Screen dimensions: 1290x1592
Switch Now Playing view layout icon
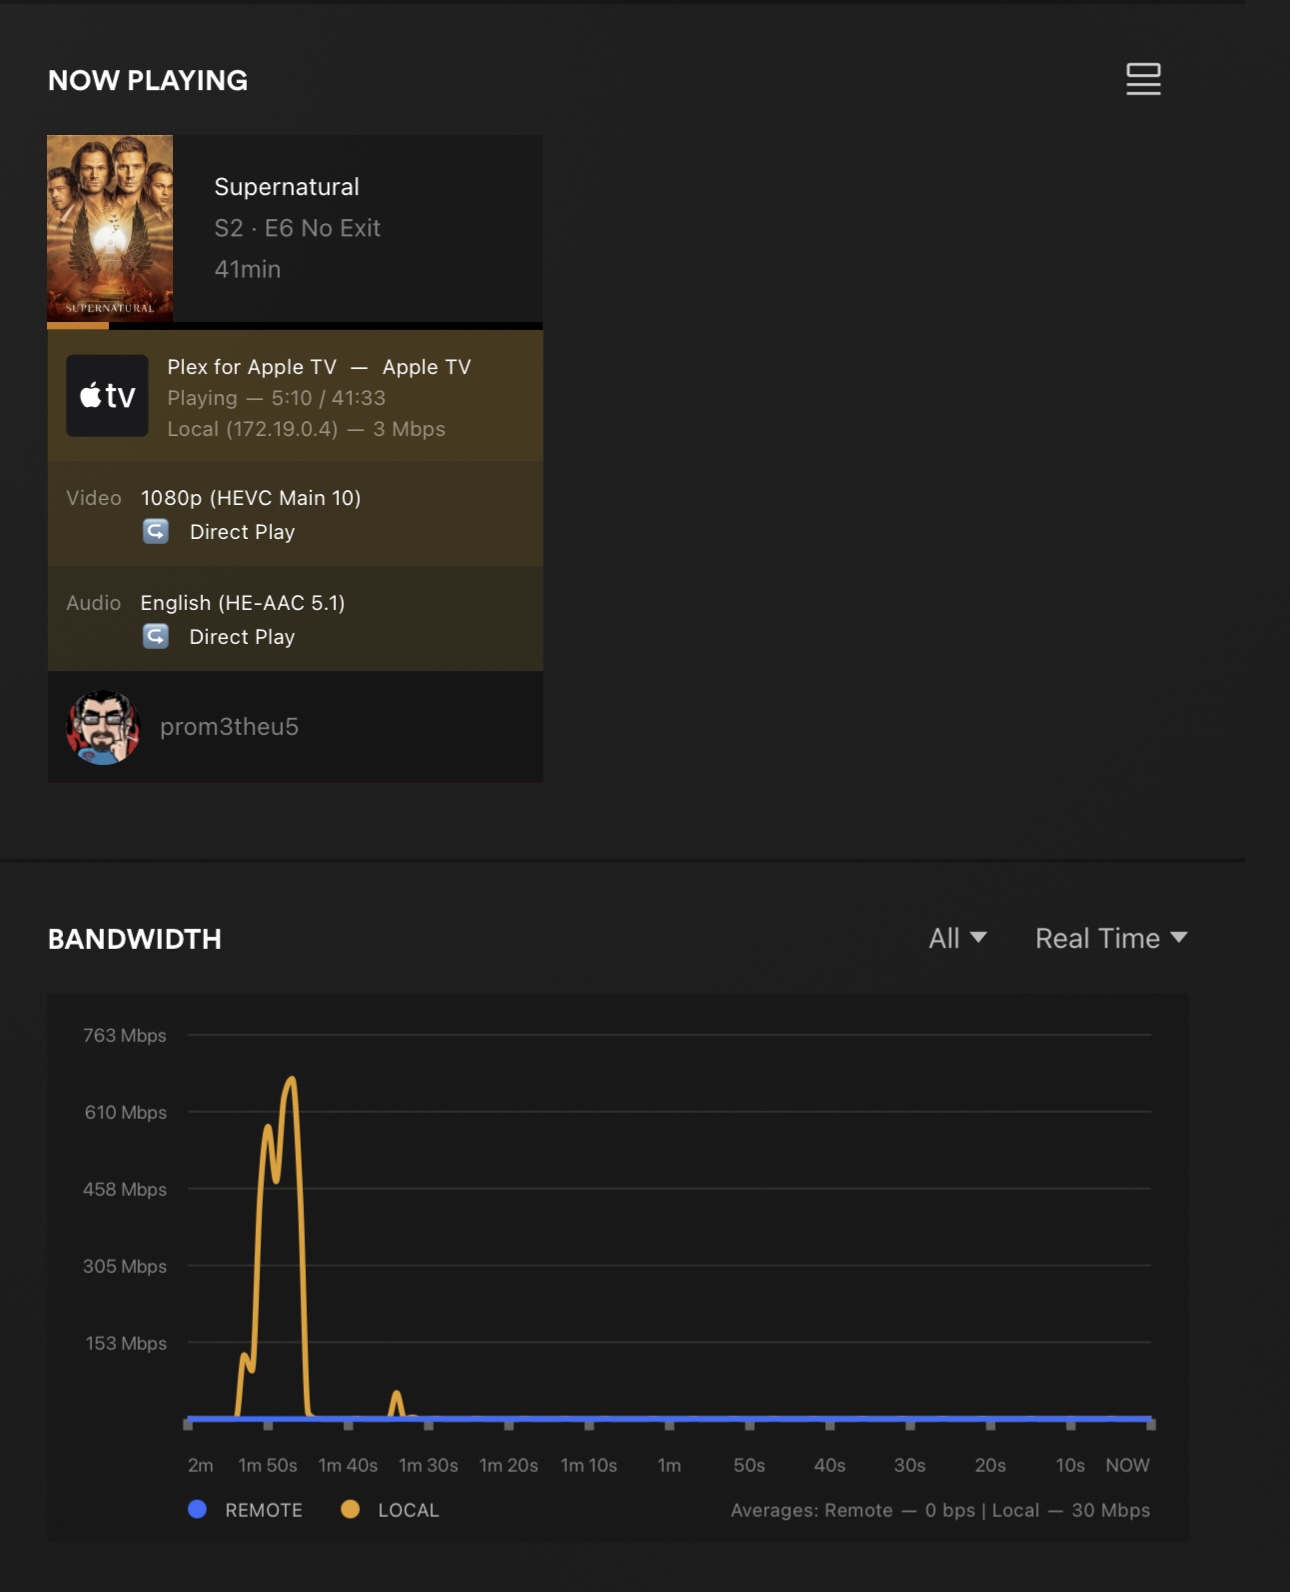tap(1143, 79)
